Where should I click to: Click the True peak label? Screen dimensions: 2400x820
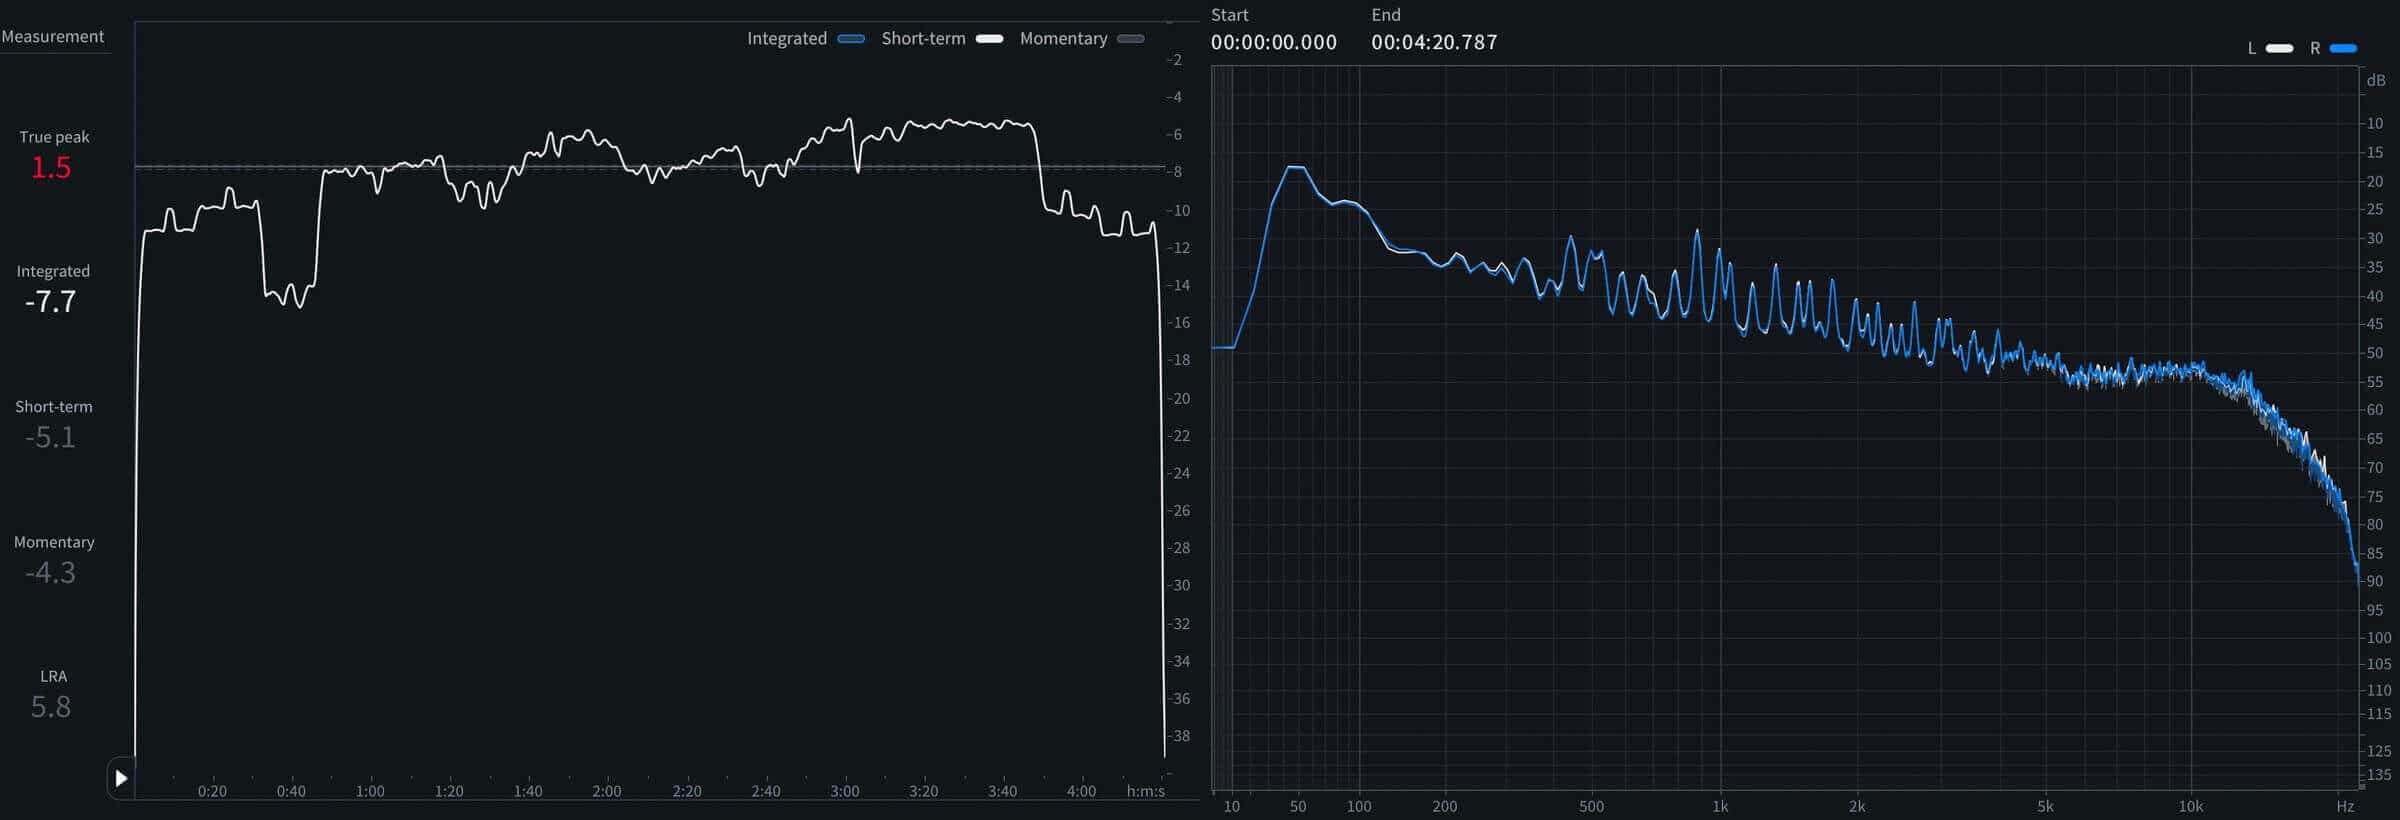54,137
